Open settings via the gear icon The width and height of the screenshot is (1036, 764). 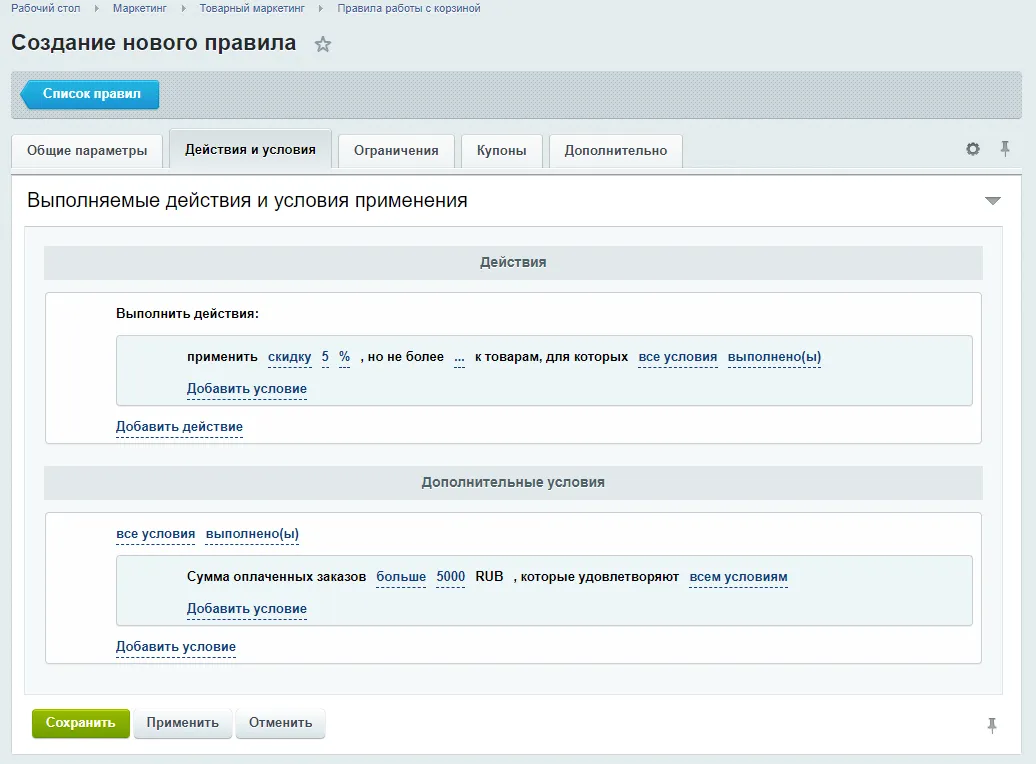[972, 148]
